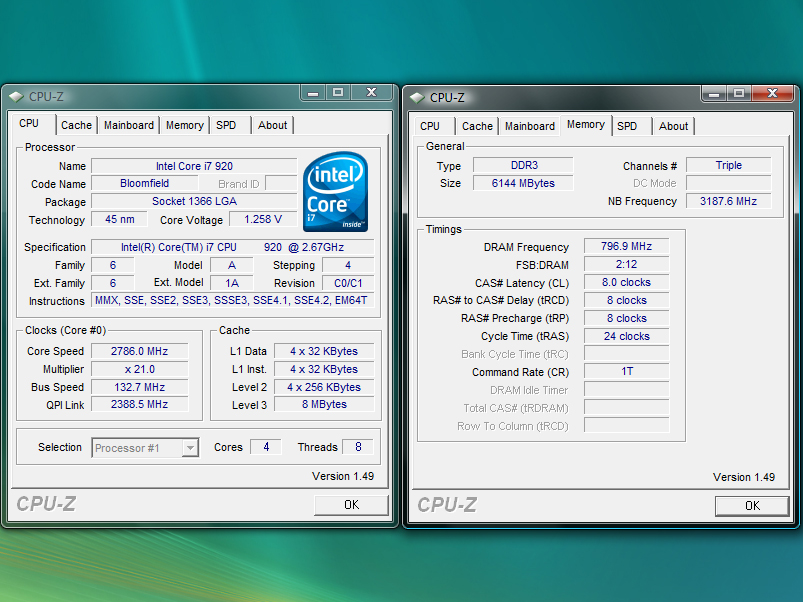Select the Memory tab in right CPU-Z window

[586, 125]
